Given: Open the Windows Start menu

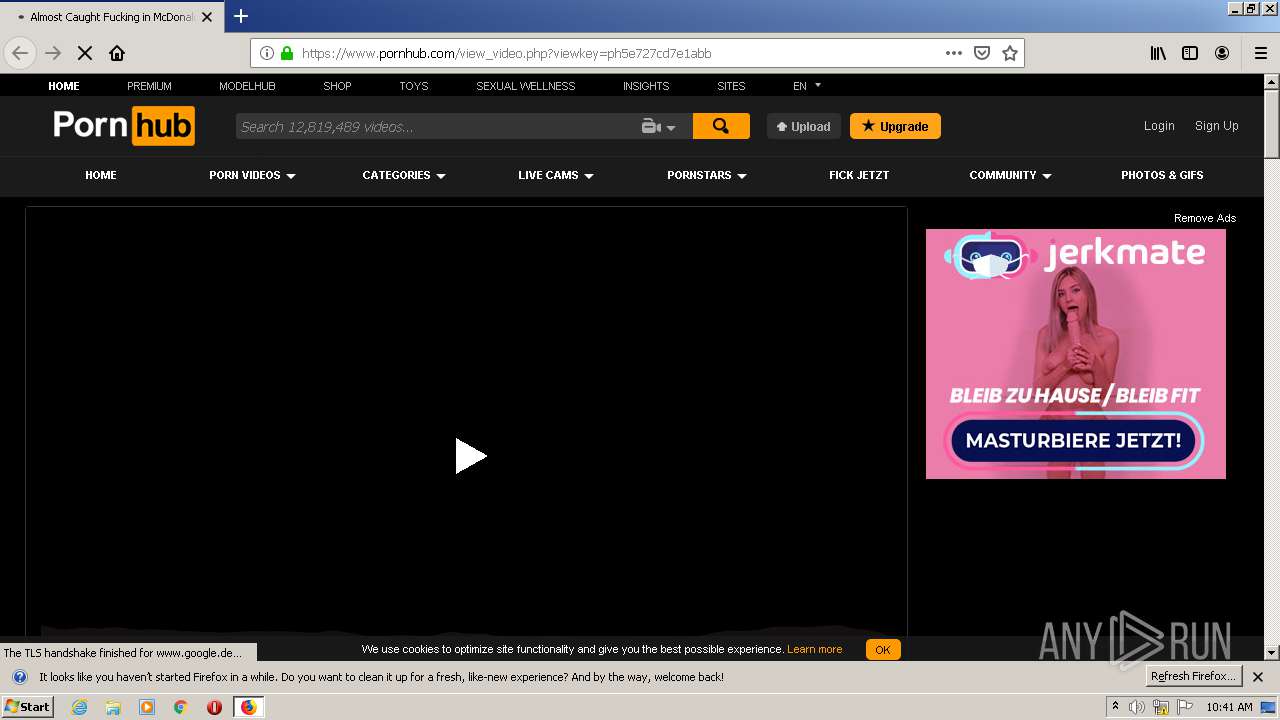Looking at the screenshot, I should tap(27, 707).
